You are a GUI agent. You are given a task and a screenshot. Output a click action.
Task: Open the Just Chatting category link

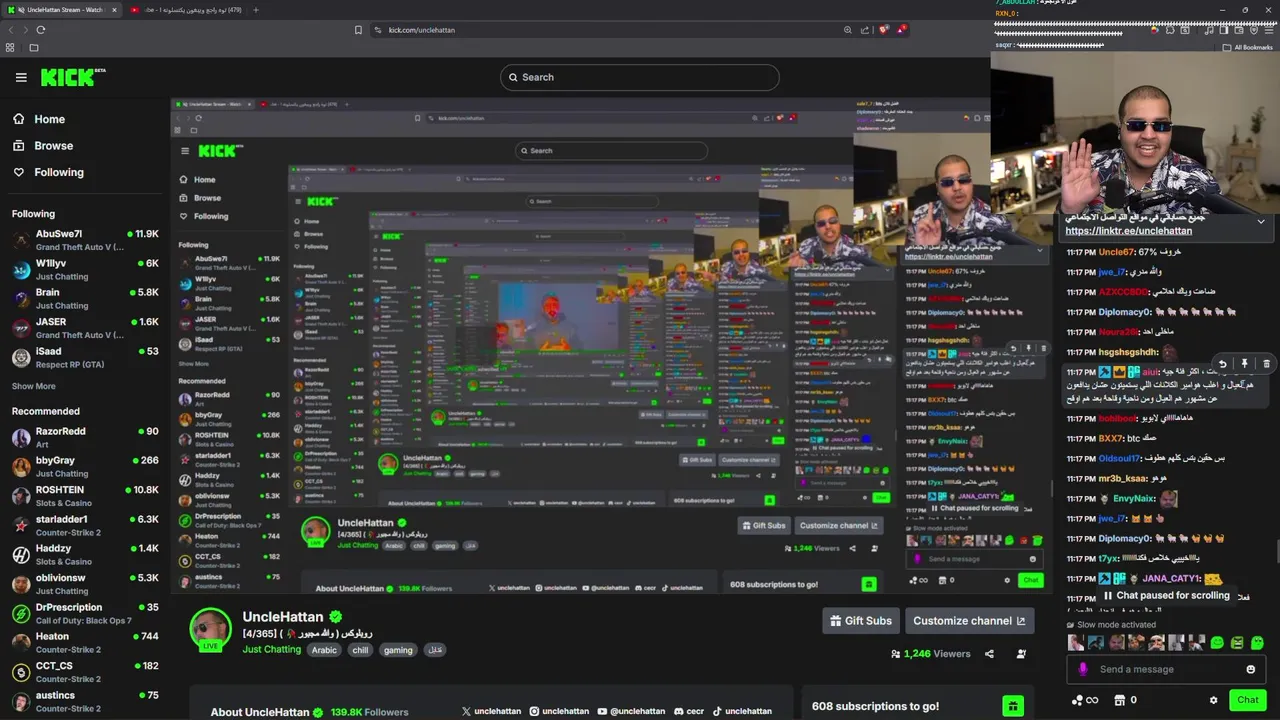tap(271, 650)
